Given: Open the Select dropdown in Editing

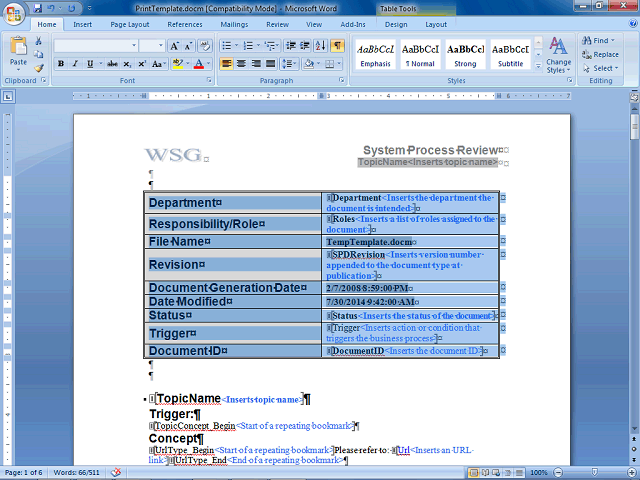Looking at the screenshot, I should tap(600, 68).
